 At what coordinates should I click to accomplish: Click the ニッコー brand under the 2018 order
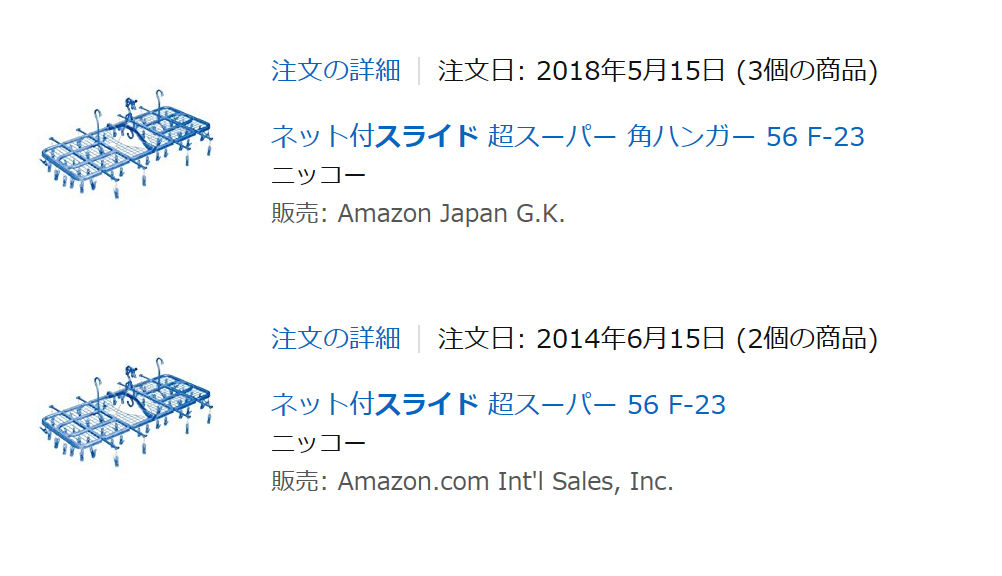318,175
